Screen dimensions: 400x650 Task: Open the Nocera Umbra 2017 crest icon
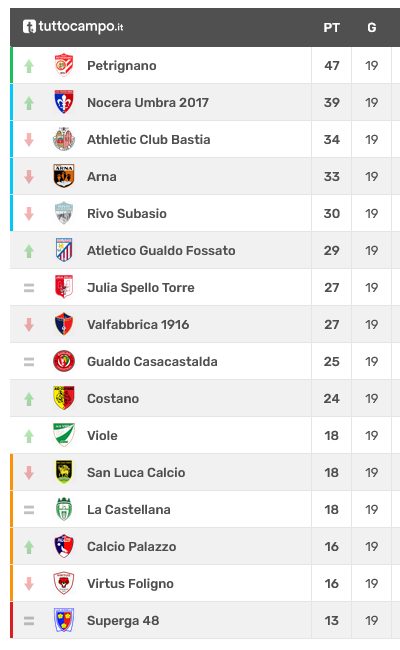point(64,102)
